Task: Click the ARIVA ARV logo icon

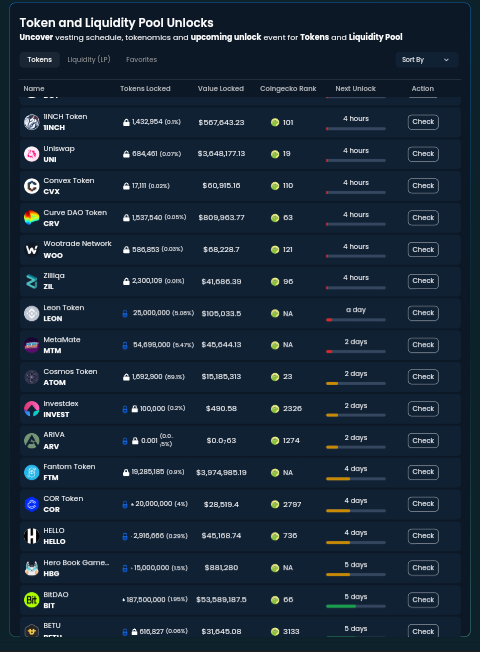Action: pyautogui.click(x=32, y=441)
